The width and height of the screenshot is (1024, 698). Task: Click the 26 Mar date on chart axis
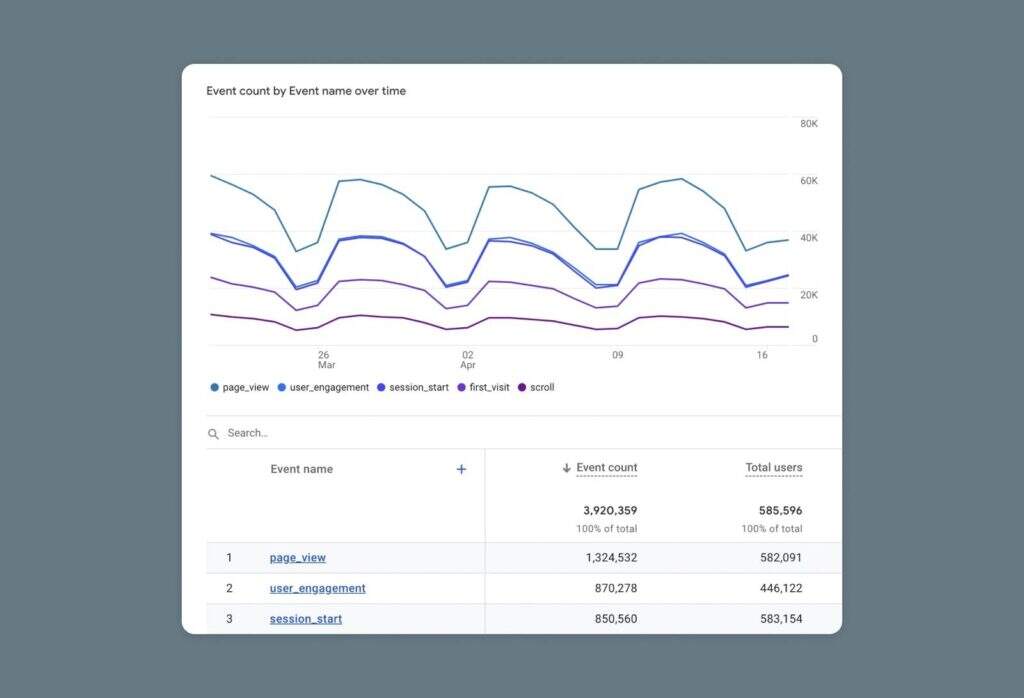click(x=323, y=360)
